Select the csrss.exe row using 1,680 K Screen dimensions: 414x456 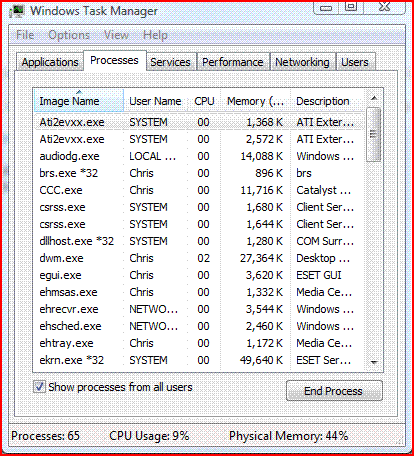click(199, 207)
